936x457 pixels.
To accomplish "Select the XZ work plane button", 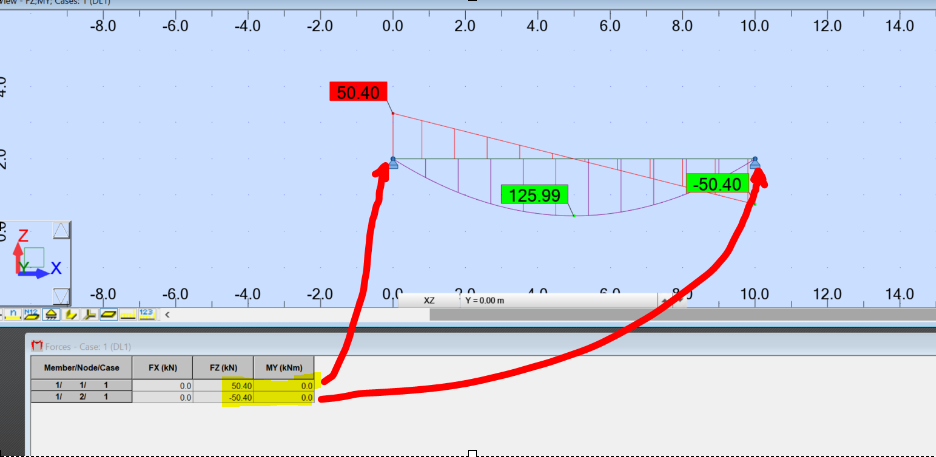I will (429, 300).
